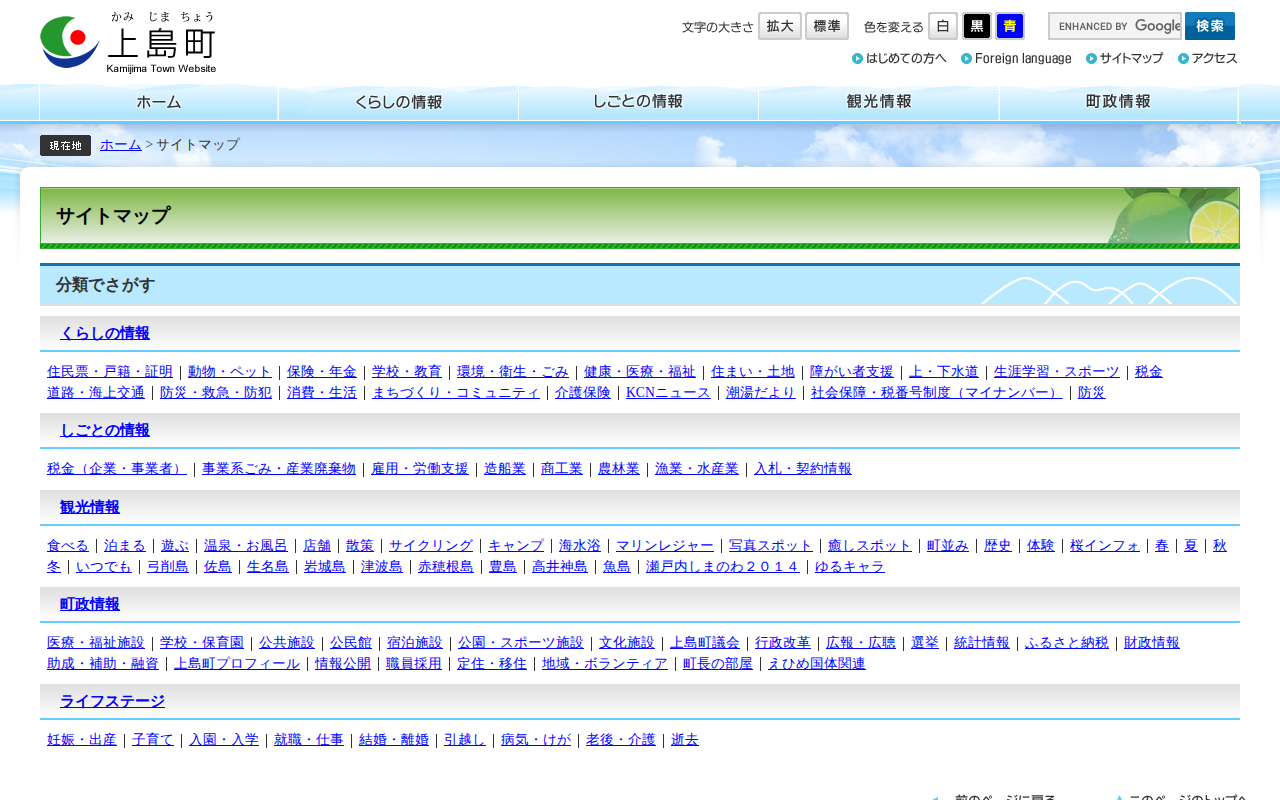Open 保険・年金 link
The height and width of the screenshot is (800, 1280).
(322, 372)
